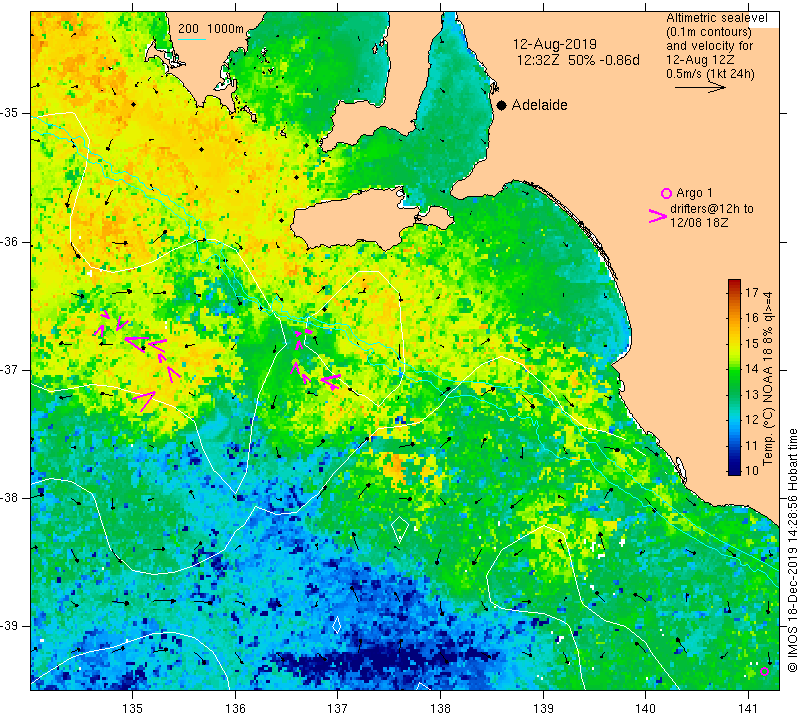This screenshot has height=720, width=800.
Task: Click the small diamond sea-level contour near 137.6°E
Action: [x=400, y=529]
